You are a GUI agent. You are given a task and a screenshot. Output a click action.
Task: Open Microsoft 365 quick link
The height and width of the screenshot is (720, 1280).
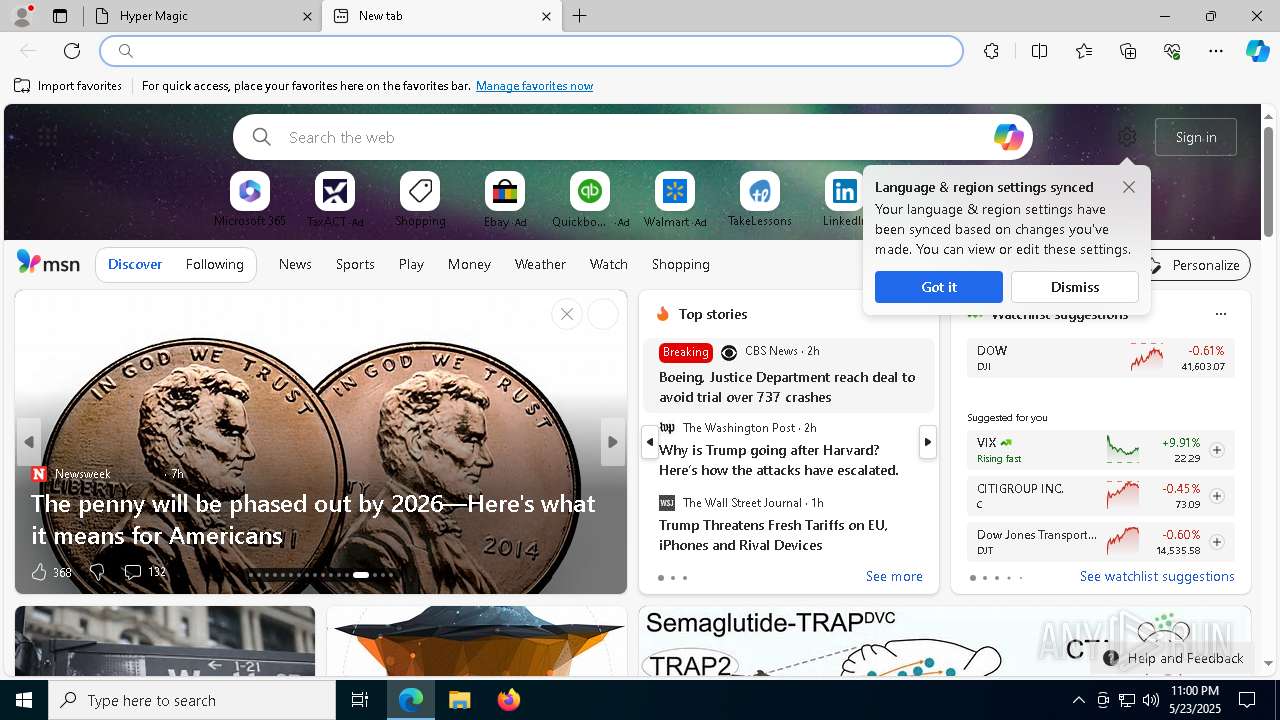click(250, 200)
